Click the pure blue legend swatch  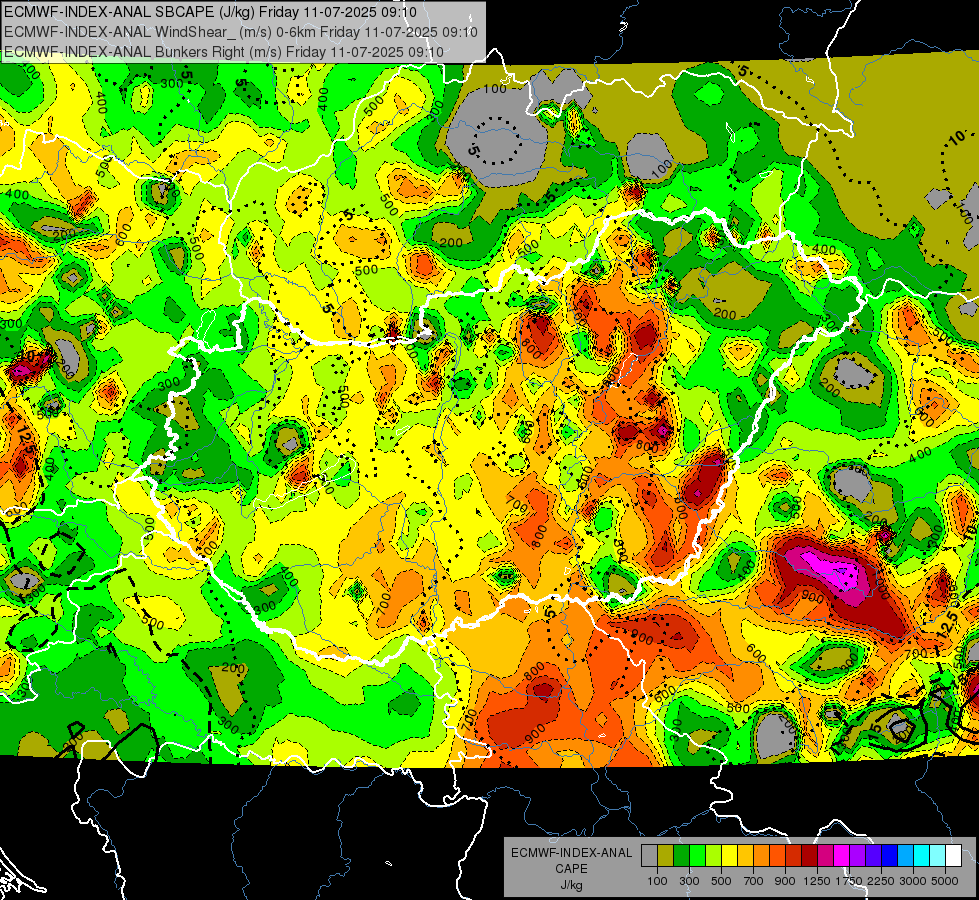890,856
